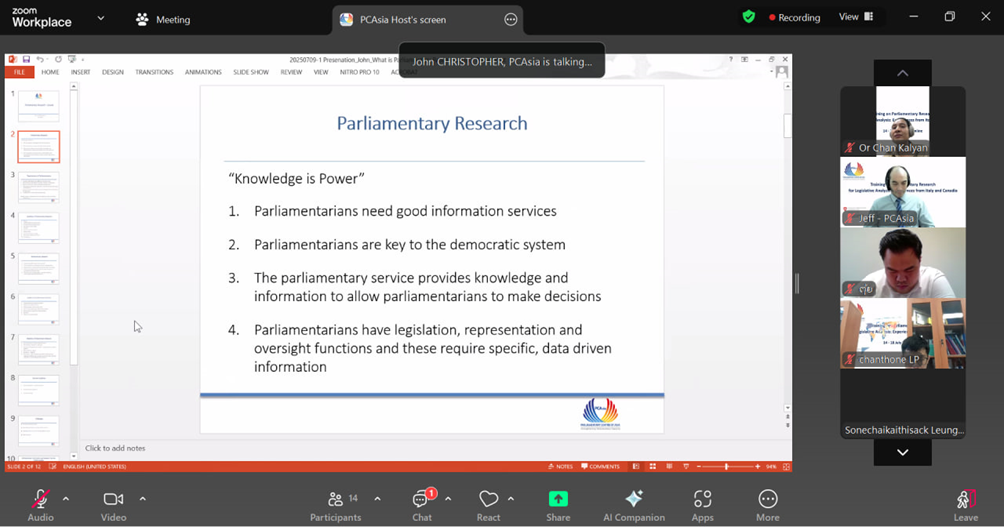Unmute the Zoom Audio microphone icon
The width and height of the screenshot is (1004, 527).
41,499
